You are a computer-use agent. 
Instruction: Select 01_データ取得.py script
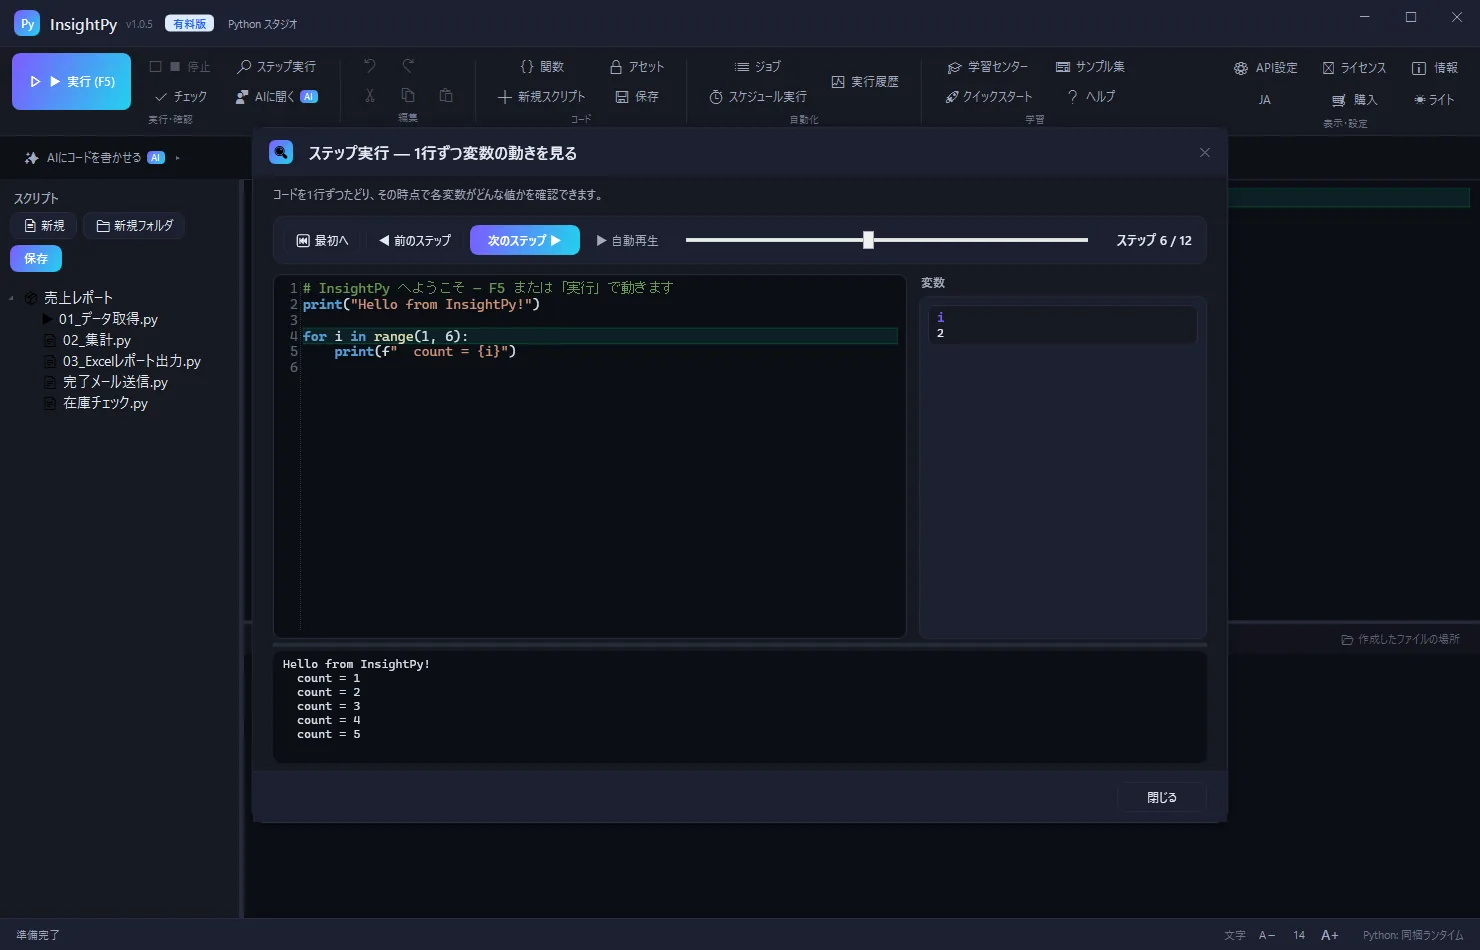pyautogui.click(x=108, y=319)
